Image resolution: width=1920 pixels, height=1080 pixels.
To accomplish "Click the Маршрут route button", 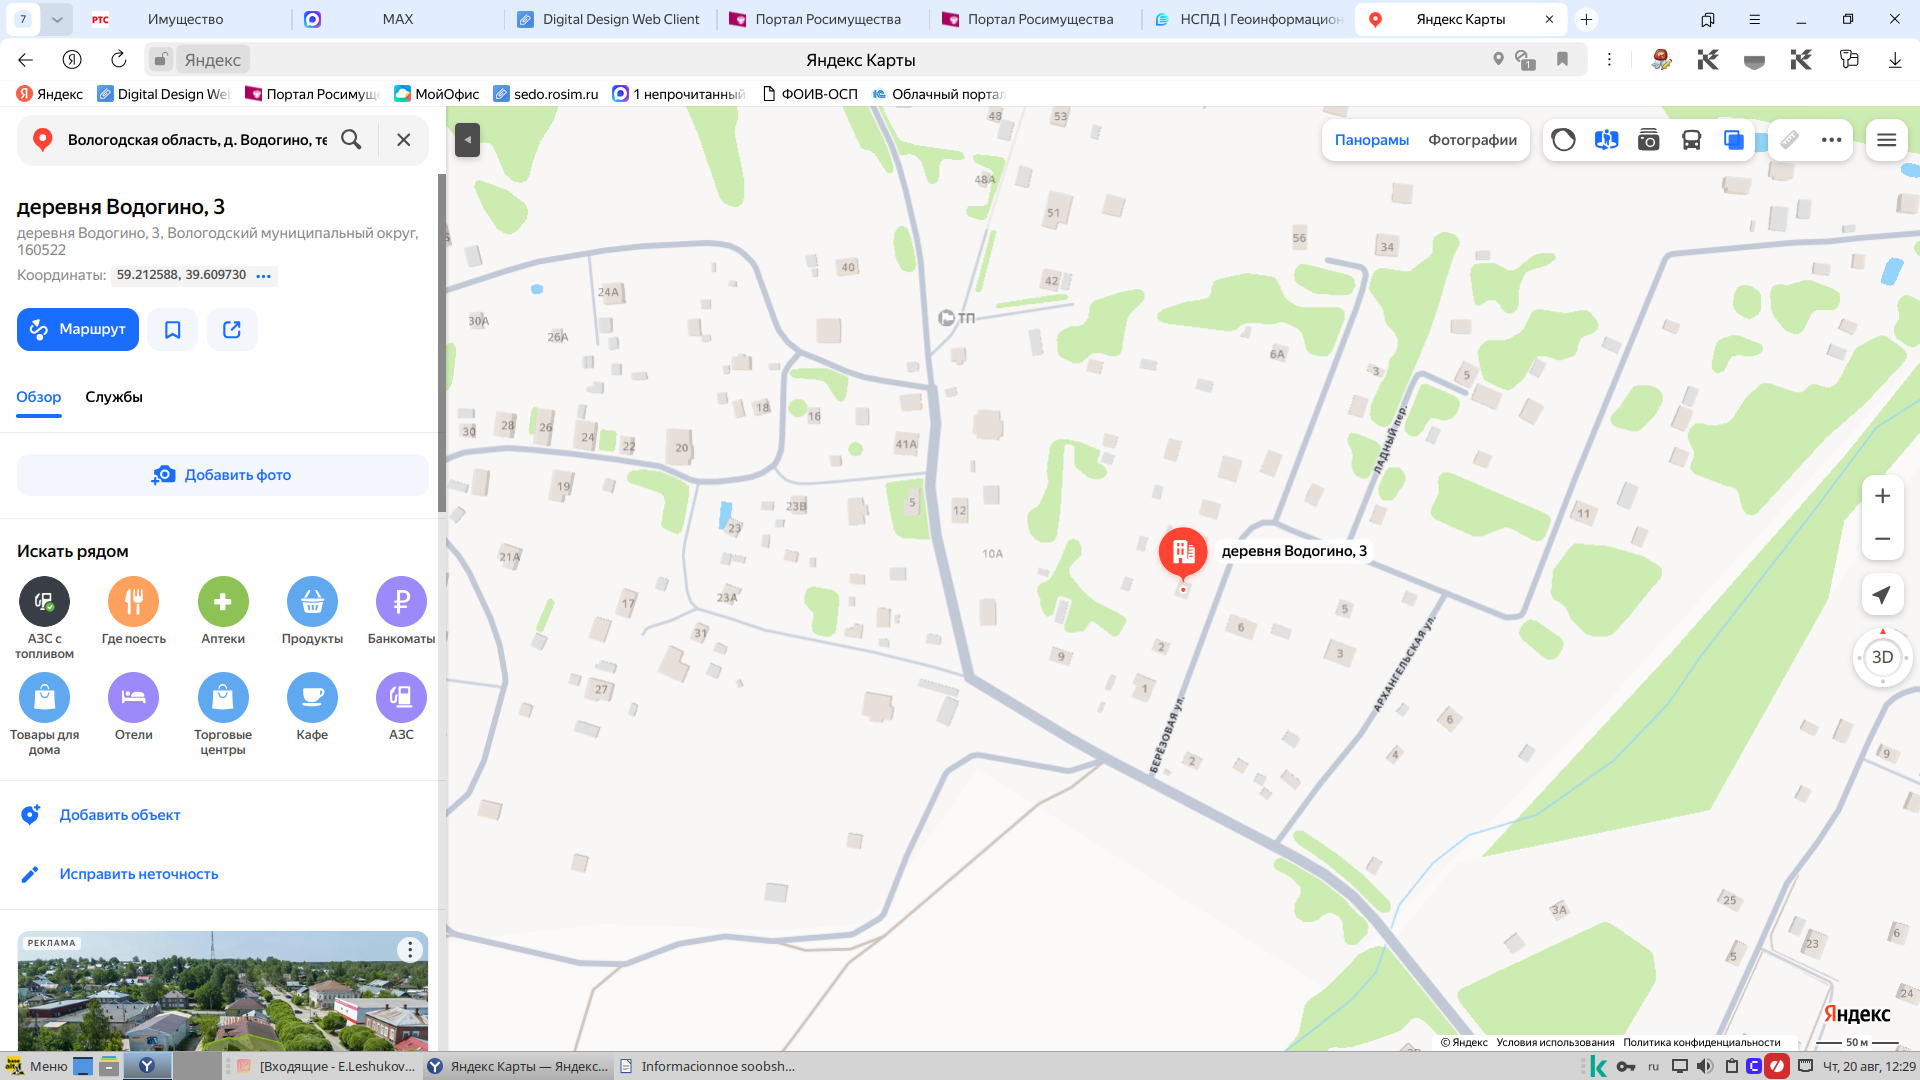I will pyautogui.click(x=78, y=329).
